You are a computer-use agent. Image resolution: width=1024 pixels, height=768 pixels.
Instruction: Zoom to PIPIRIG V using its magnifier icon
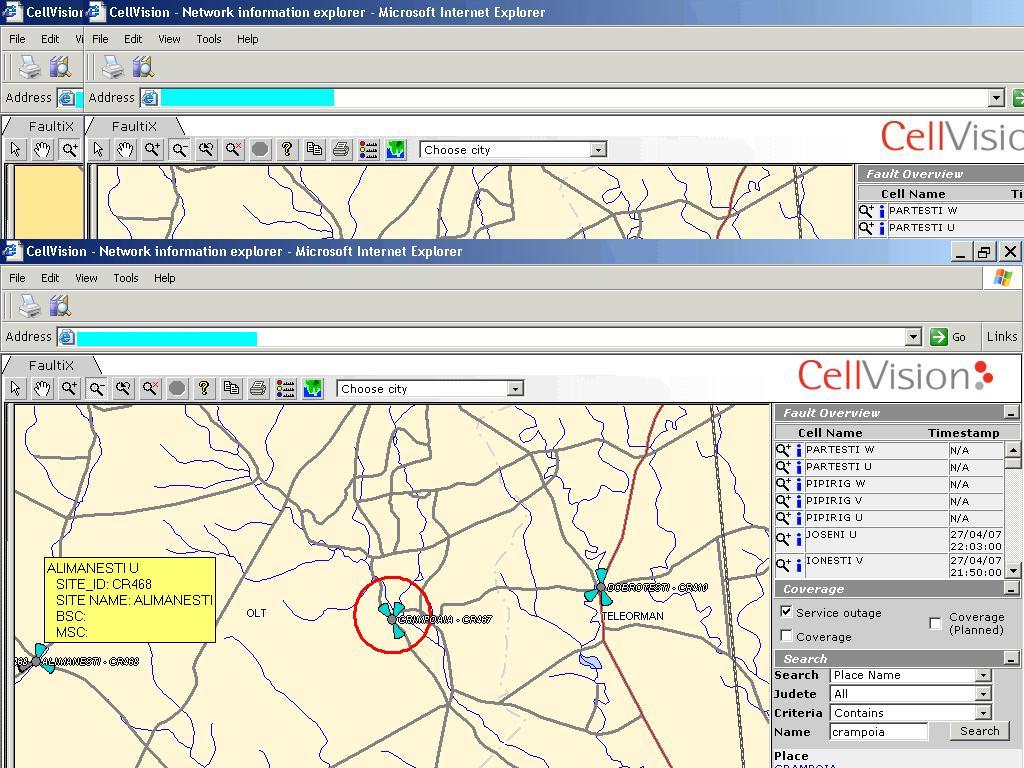click(782, 501)
